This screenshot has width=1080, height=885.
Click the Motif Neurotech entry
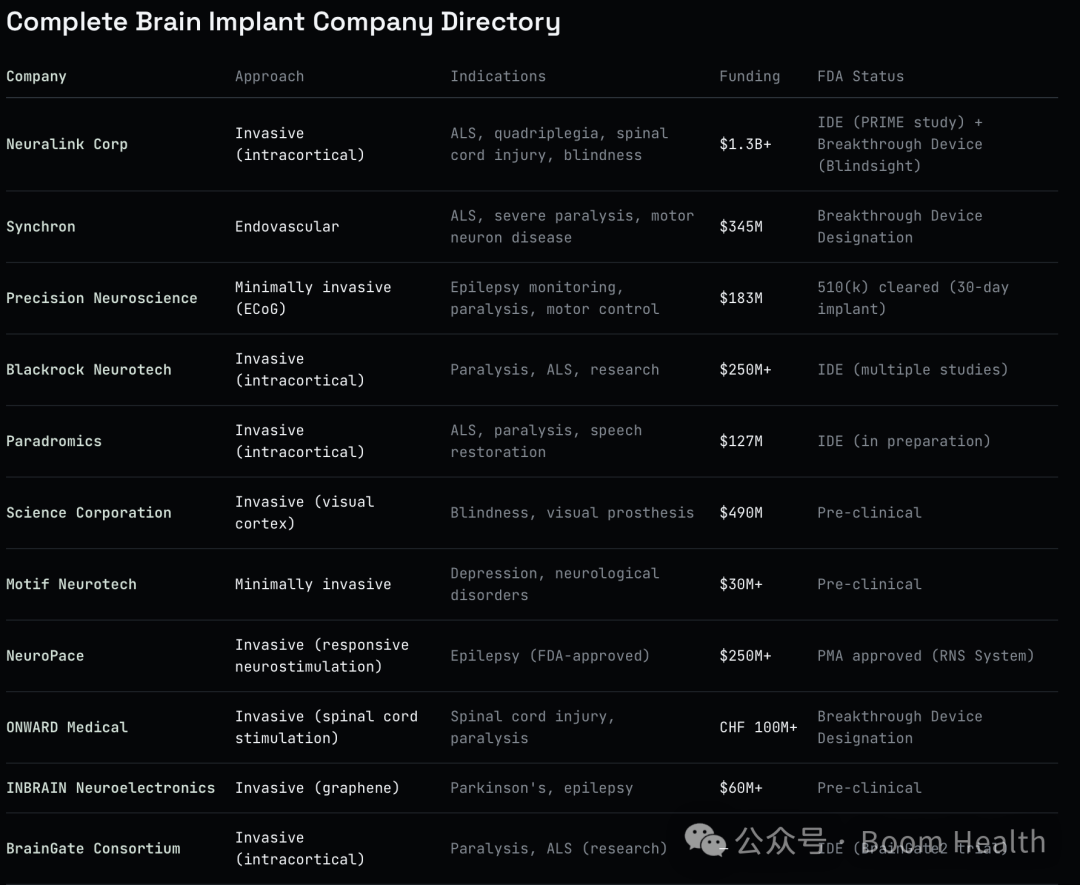(x=72, y=585)
